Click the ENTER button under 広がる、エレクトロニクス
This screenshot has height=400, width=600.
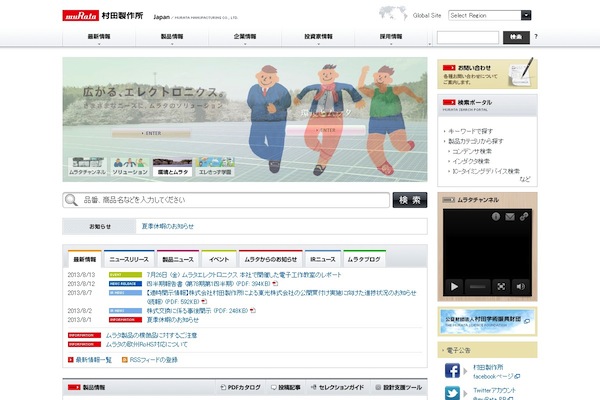click(x=151, y=133)
